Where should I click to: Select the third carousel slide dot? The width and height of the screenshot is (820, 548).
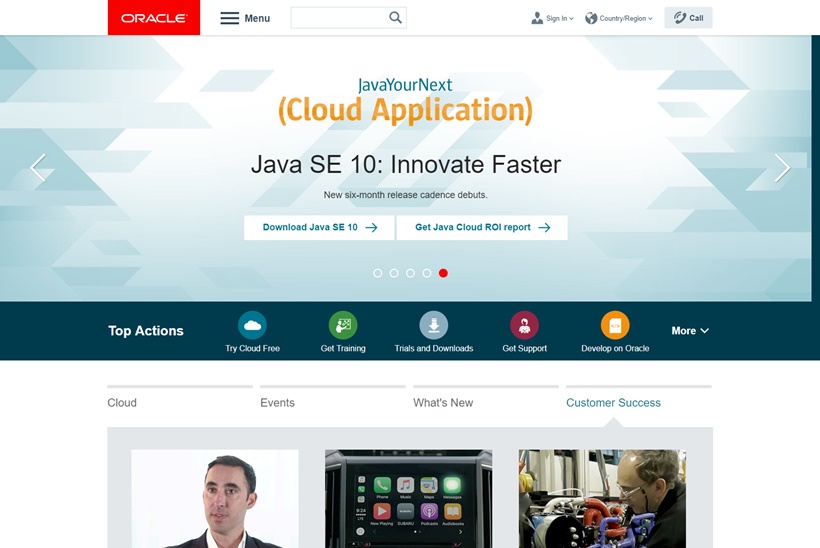(x=411, y=273)
